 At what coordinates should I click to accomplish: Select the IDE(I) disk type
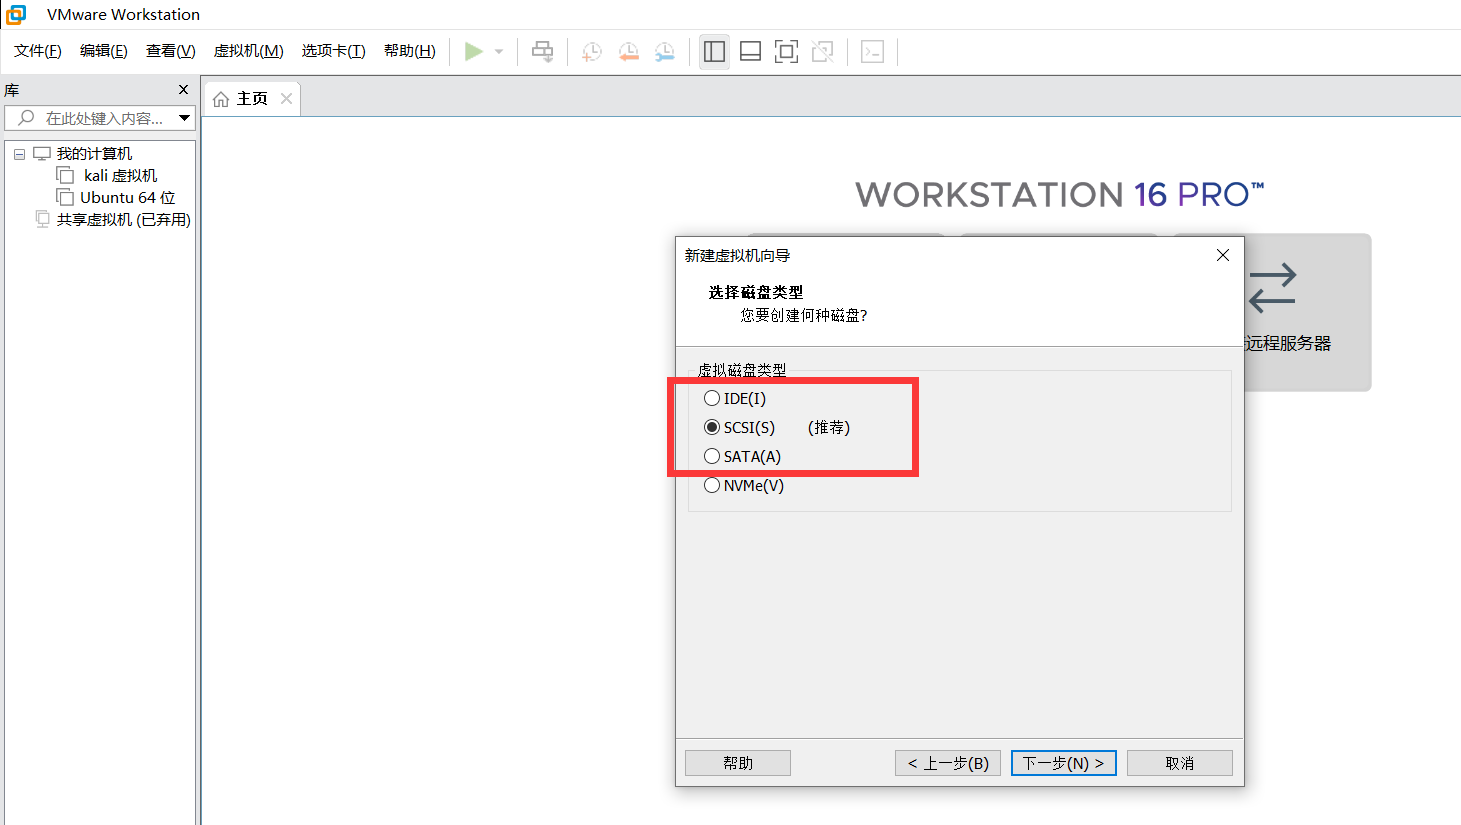(x=735, y=399)
